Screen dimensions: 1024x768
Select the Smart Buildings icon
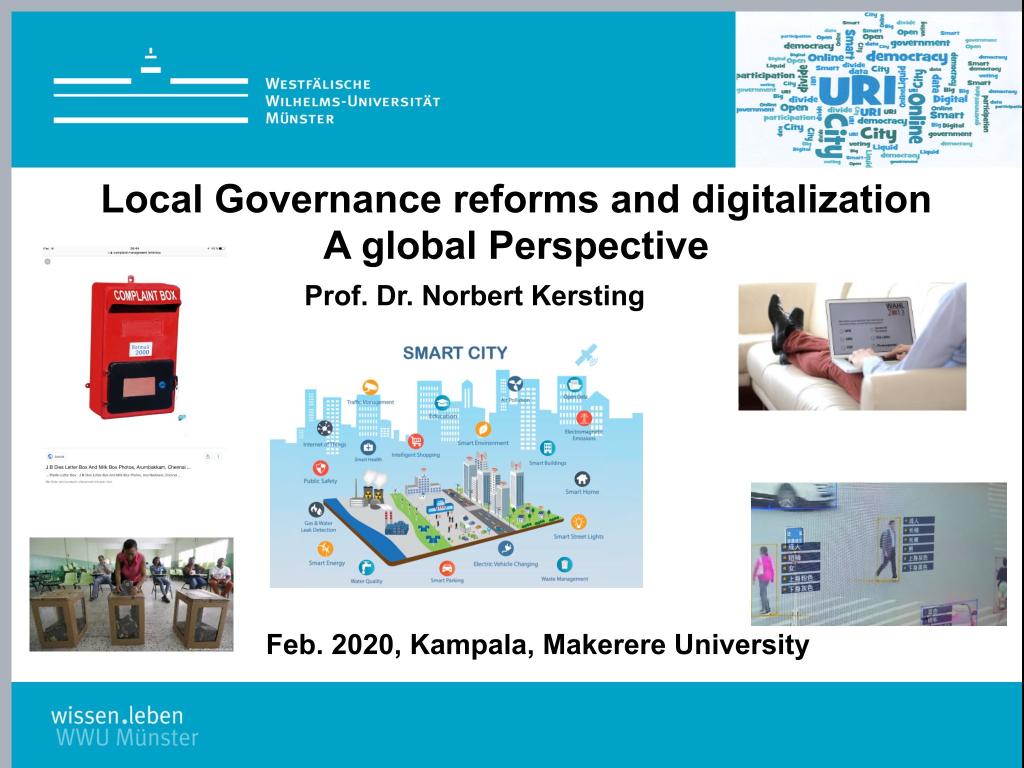[547, 448]
